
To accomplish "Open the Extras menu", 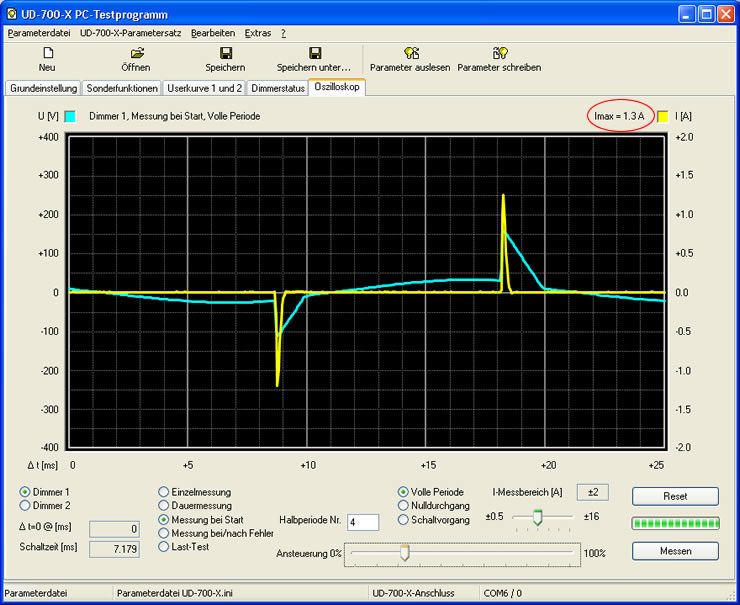I will (x=258, y=33).
